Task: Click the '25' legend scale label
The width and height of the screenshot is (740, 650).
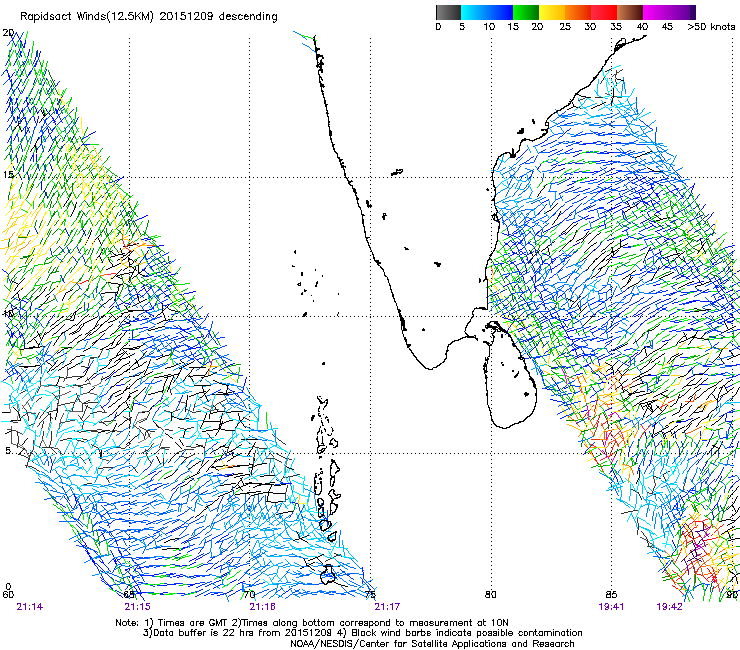Action: click(565, 27)
